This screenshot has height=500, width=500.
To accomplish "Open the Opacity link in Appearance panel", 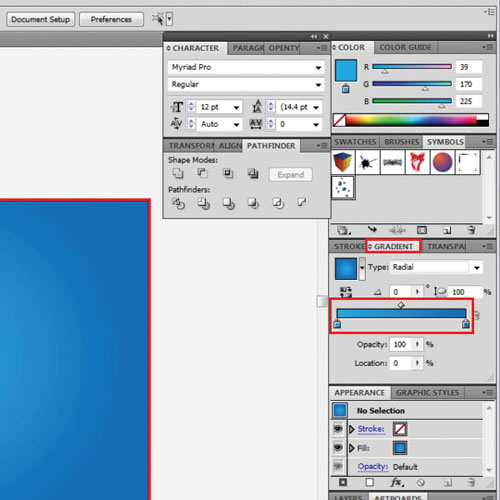I will pos(373,466).
